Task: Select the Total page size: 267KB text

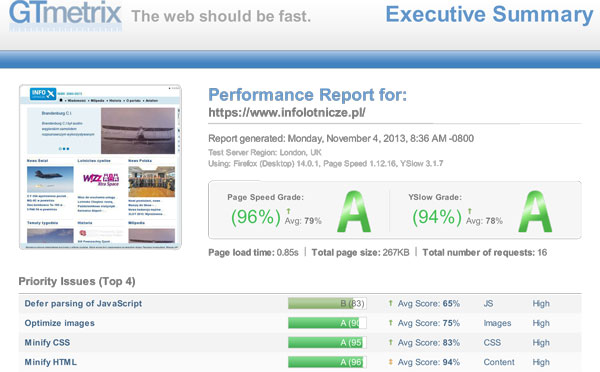Action: coord(360,253)
